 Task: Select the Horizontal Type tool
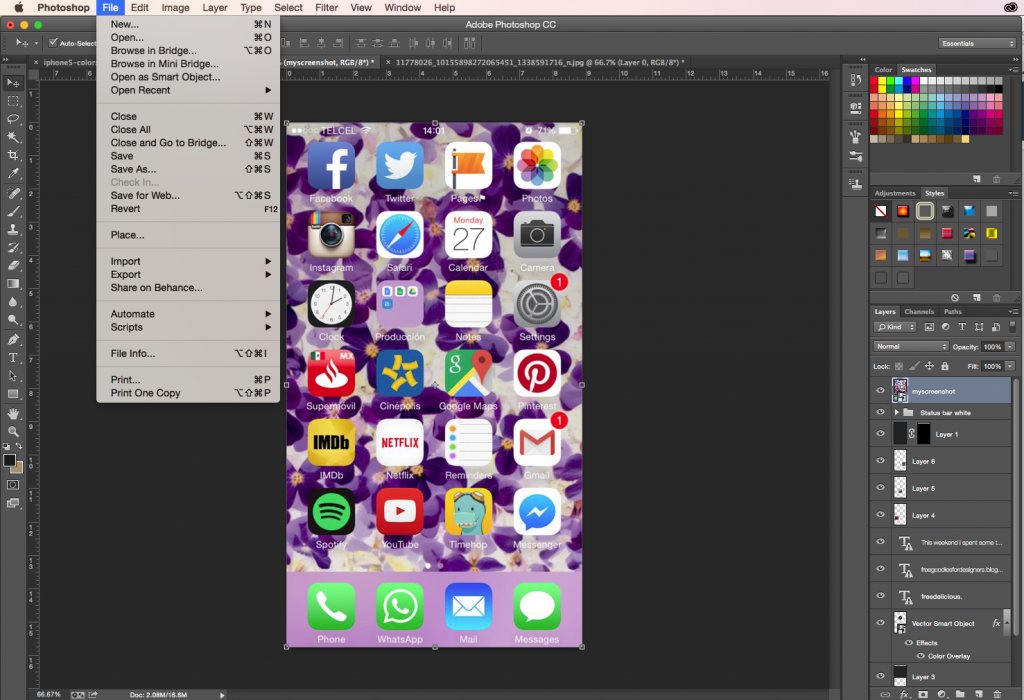[x=13, y=358]
